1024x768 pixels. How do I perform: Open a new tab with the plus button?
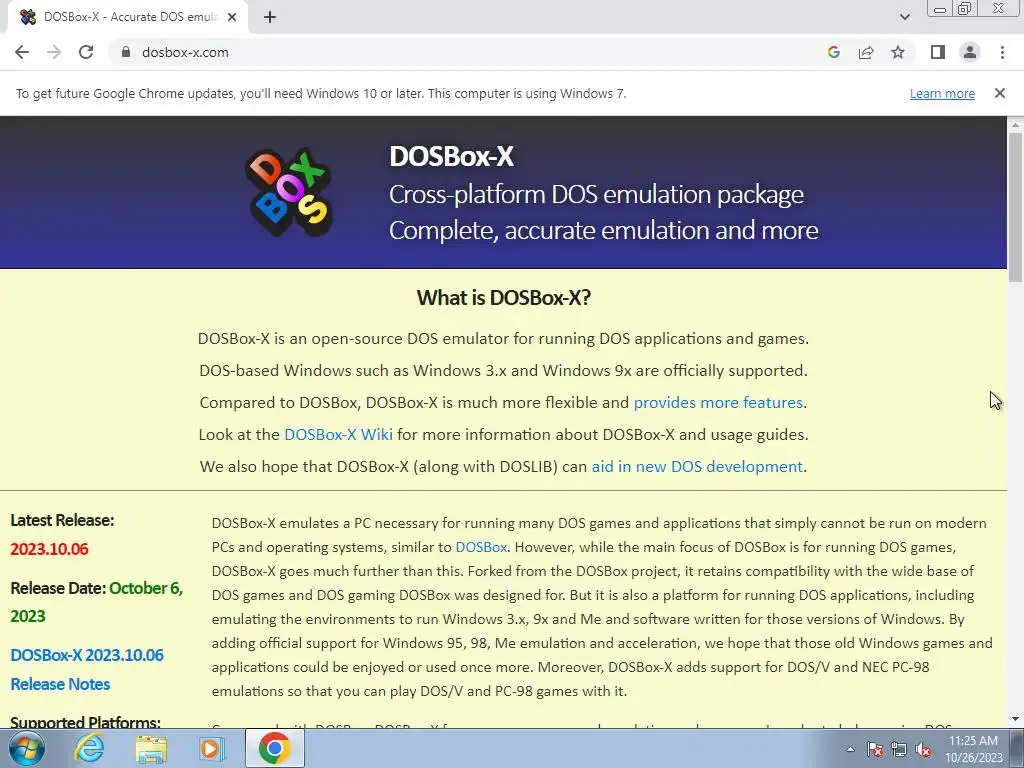(270, 17)
